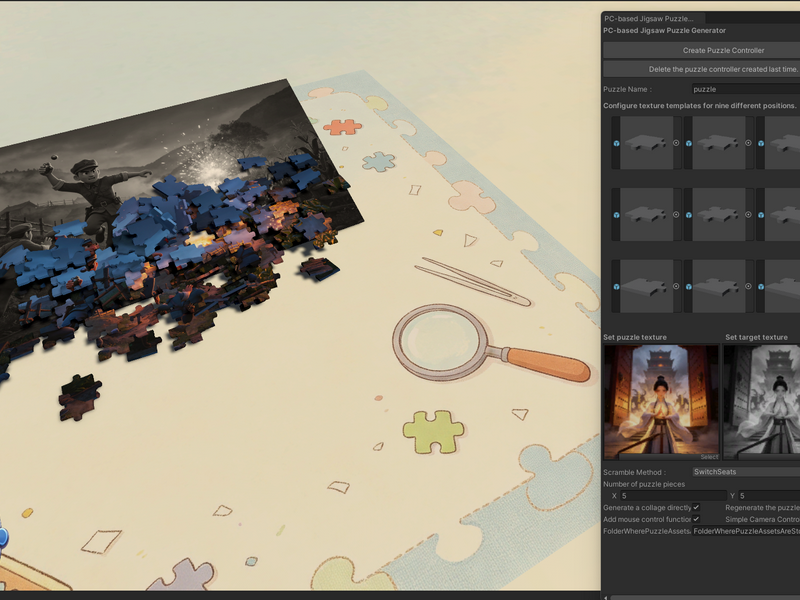This screenshot has height=600, width=800.
Task: Click the X puzzle pieces count field
Action: pyautogui.click(x=673, y=495)
